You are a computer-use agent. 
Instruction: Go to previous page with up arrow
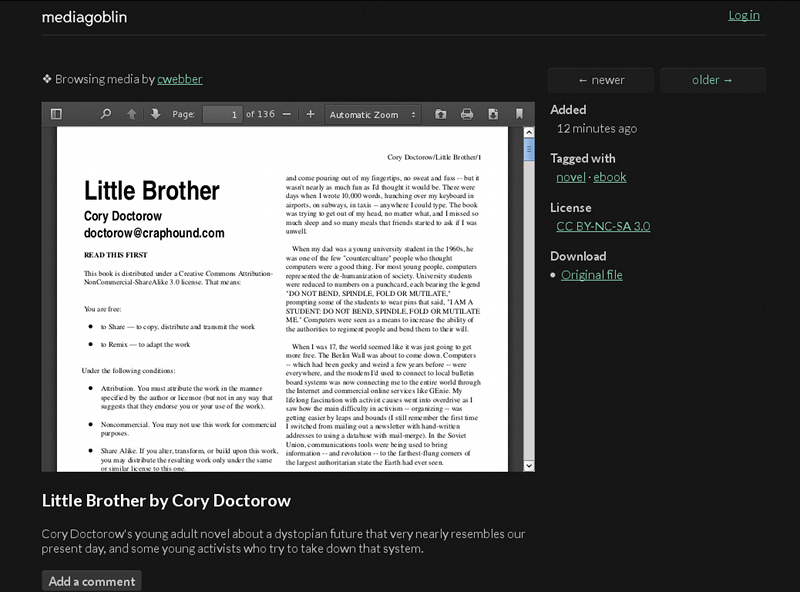pyautogui.click(x=131, y=114)
